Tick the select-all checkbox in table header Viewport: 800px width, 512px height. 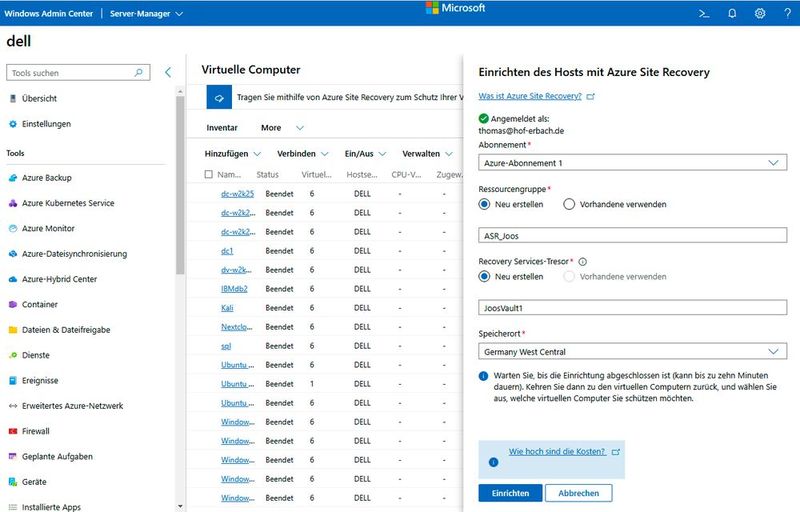(208, 174)
